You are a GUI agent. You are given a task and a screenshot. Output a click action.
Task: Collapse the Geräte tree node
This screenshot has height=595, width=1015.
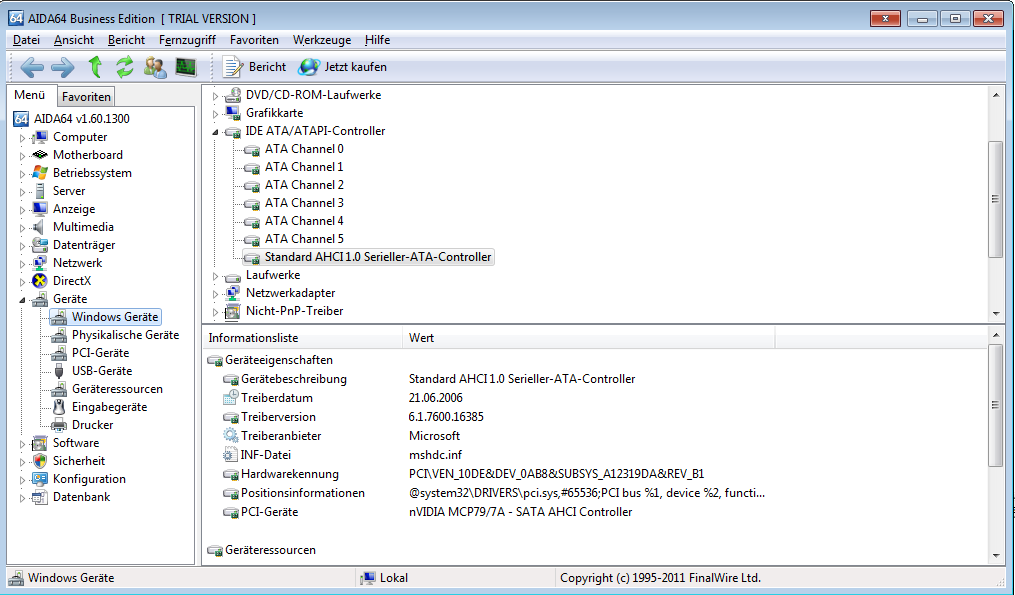[22, 300]
